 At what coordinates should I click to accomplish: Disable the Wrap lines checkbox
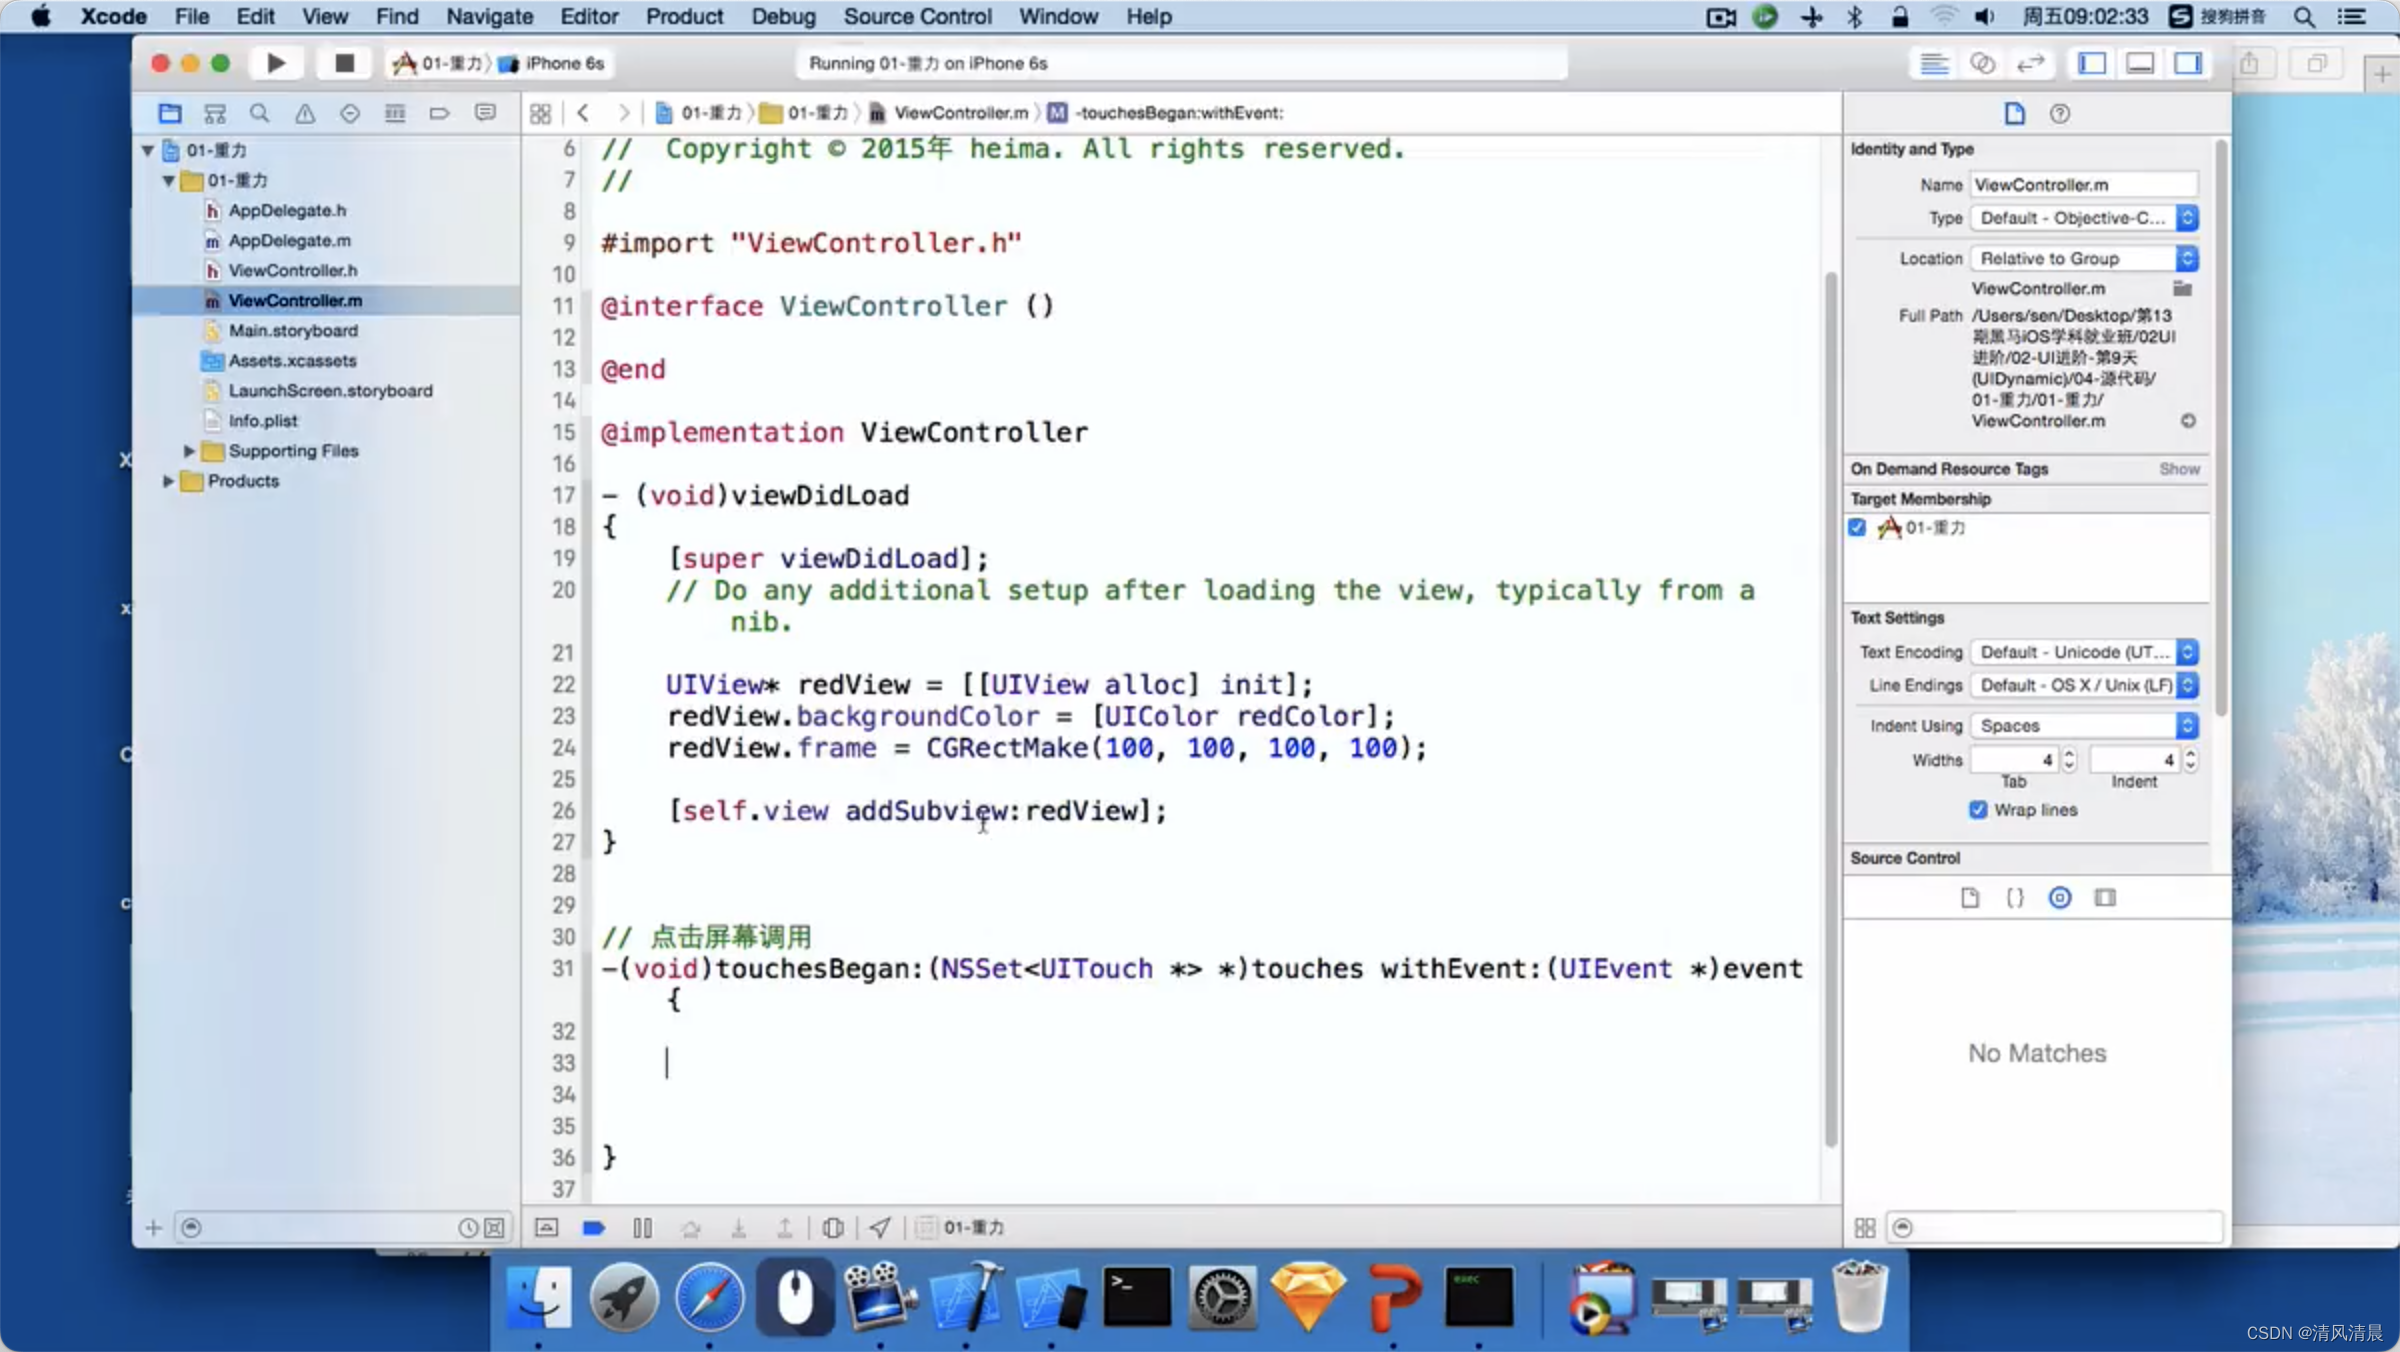(1977, 810)
